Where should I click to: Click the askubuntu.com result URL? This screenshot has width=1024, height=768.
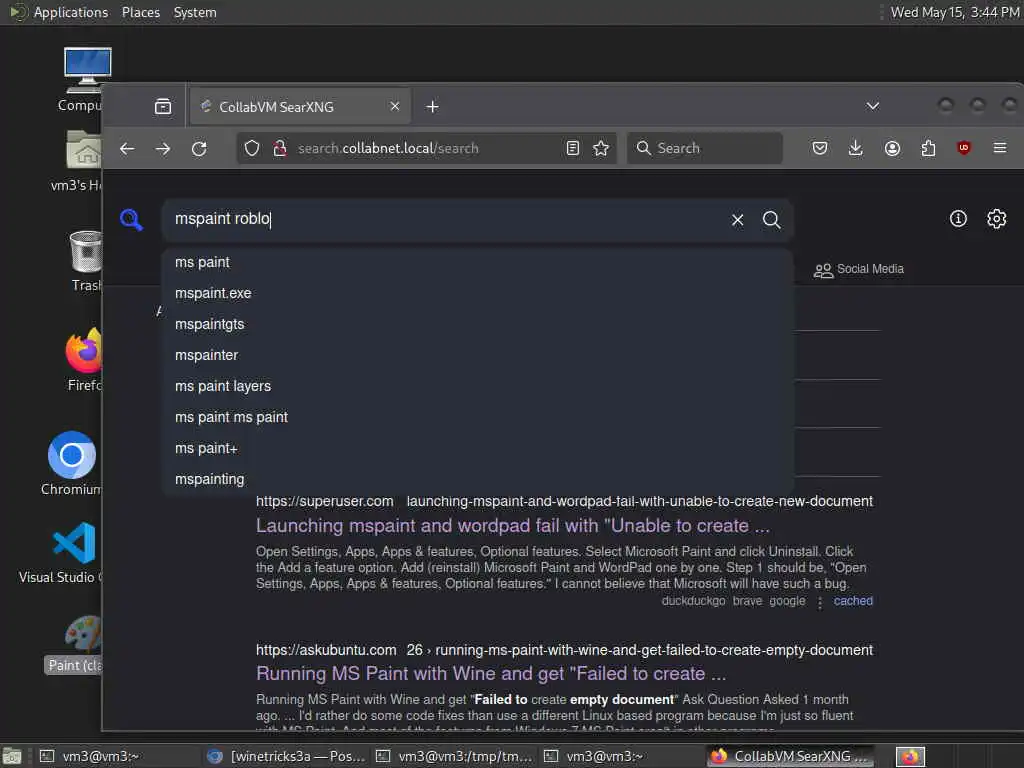point(564,650)
